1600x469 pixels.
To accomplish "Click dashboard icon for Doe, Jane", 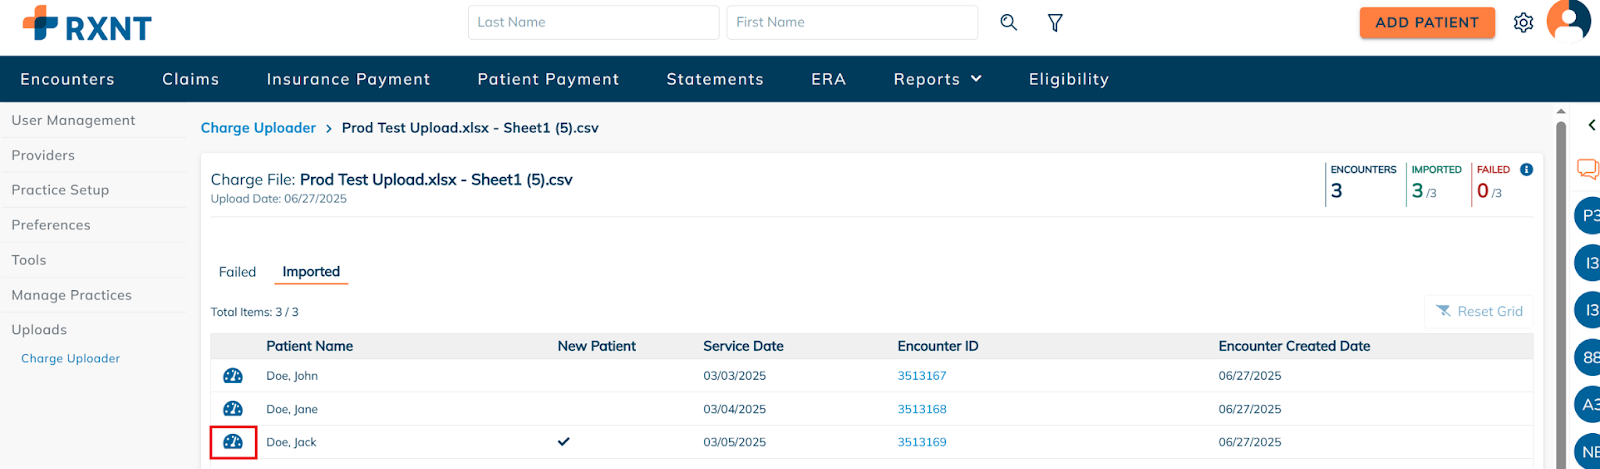I will coord(233,409).
